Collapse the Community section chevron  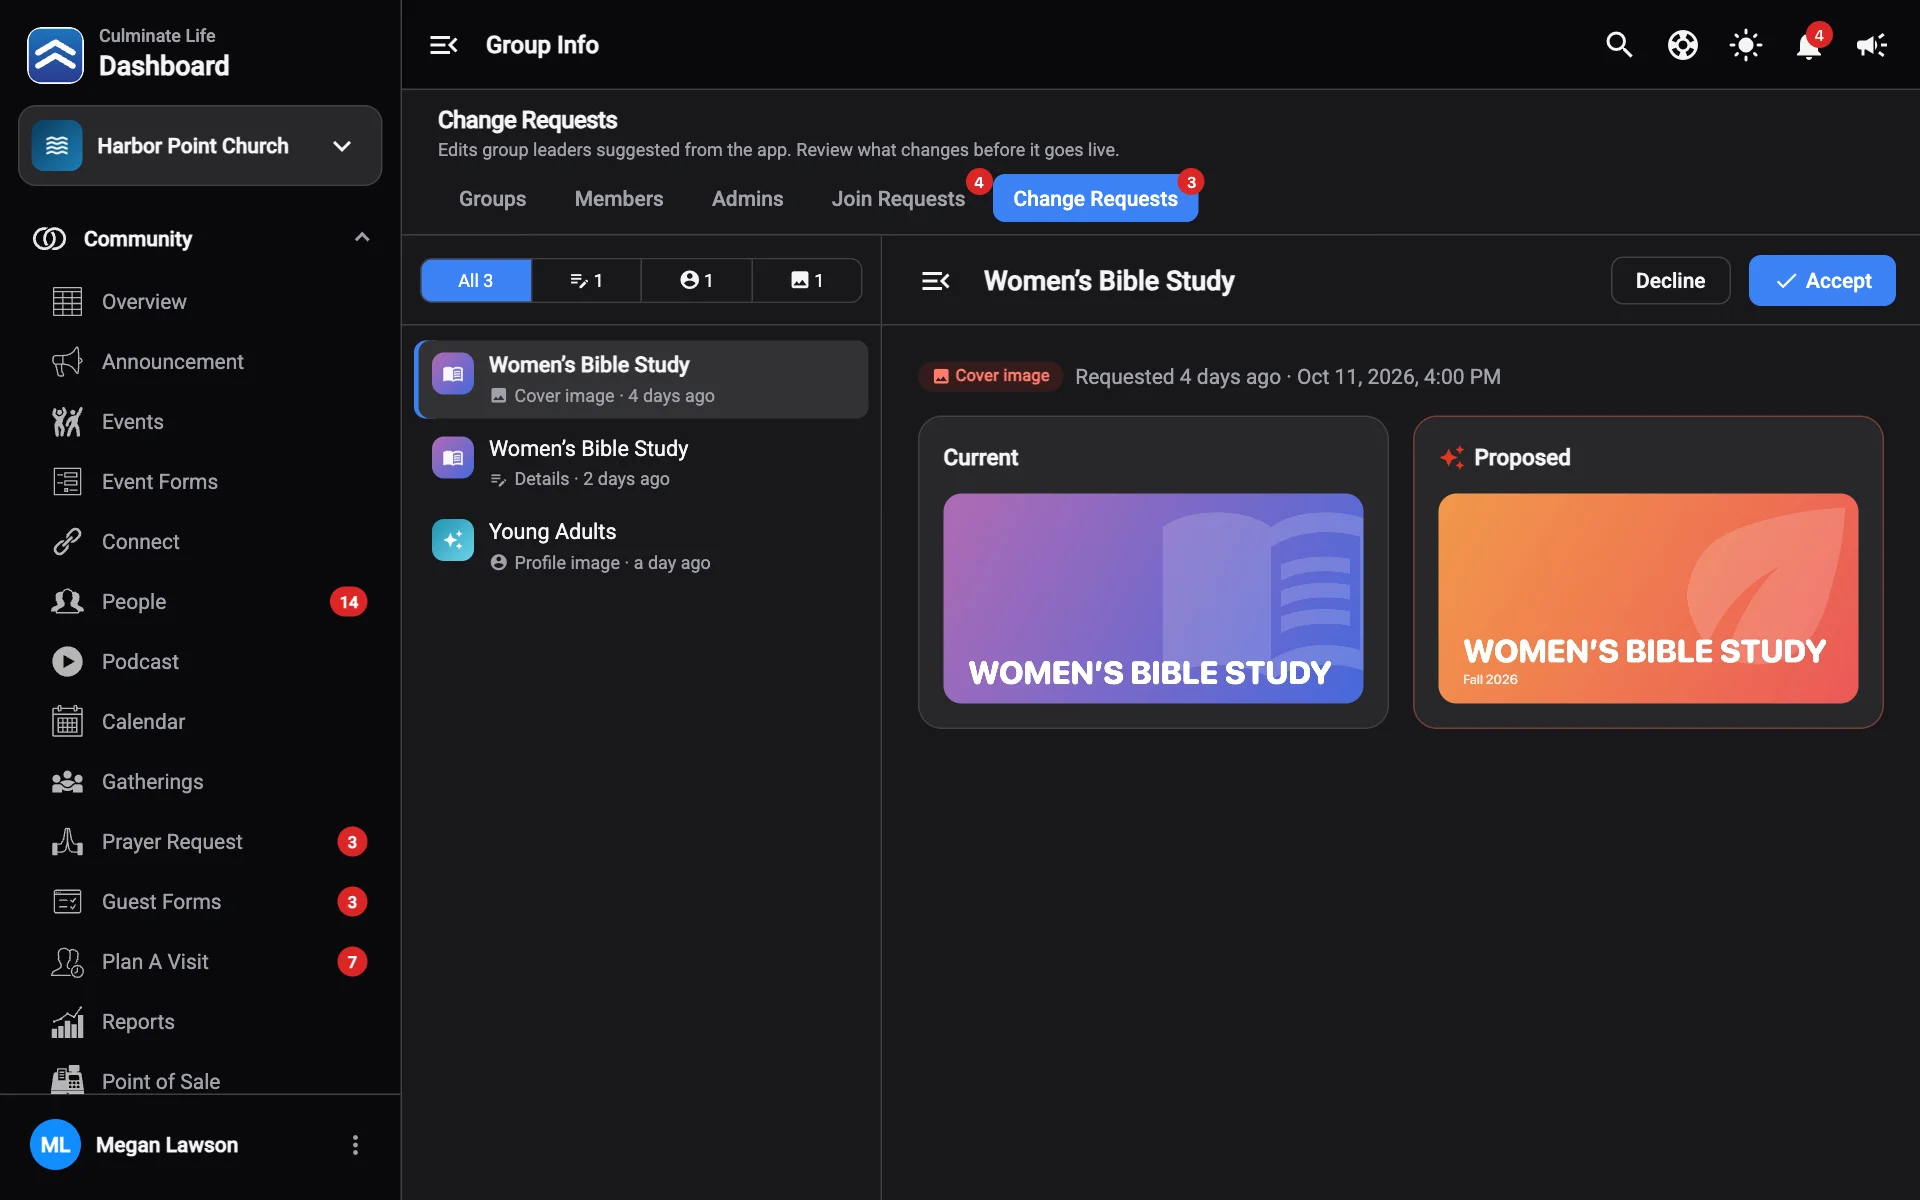tap(362, 238)
